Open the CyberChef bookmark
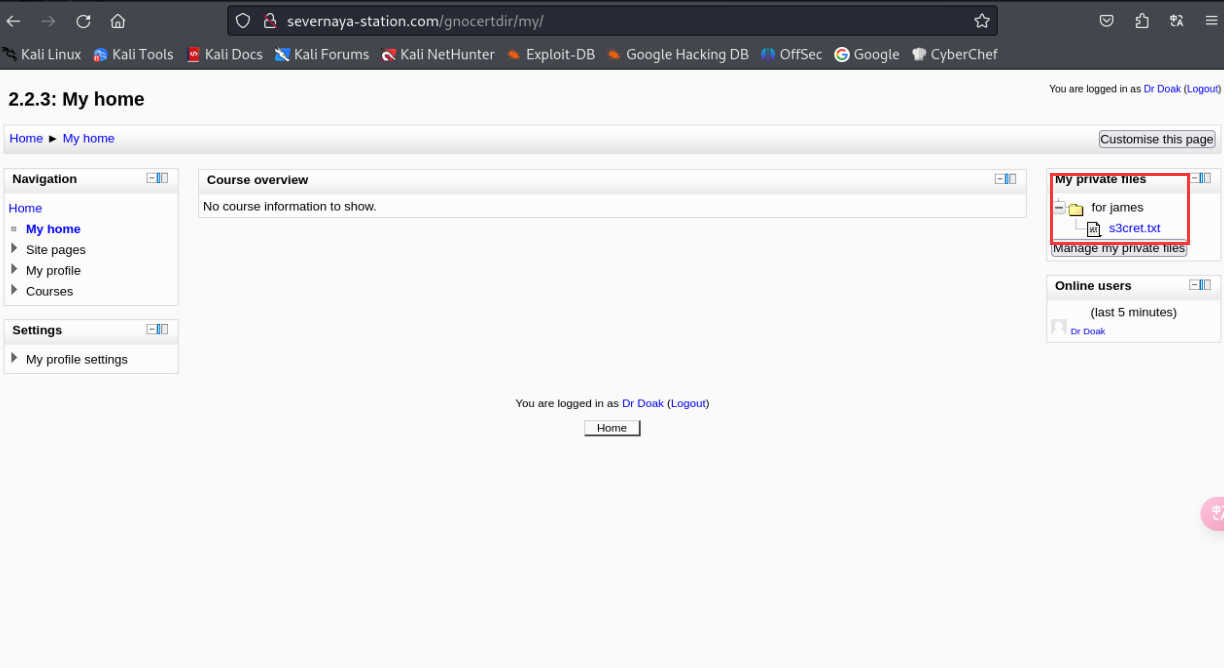This screenshot has width=1224, height=668. coord(954,55)
